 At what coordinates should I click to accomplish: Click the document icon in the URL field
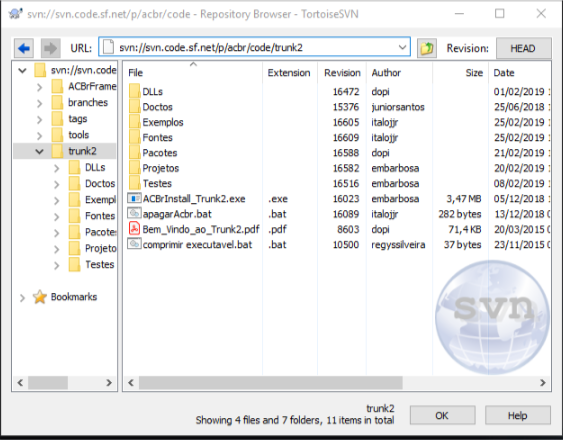108,47
